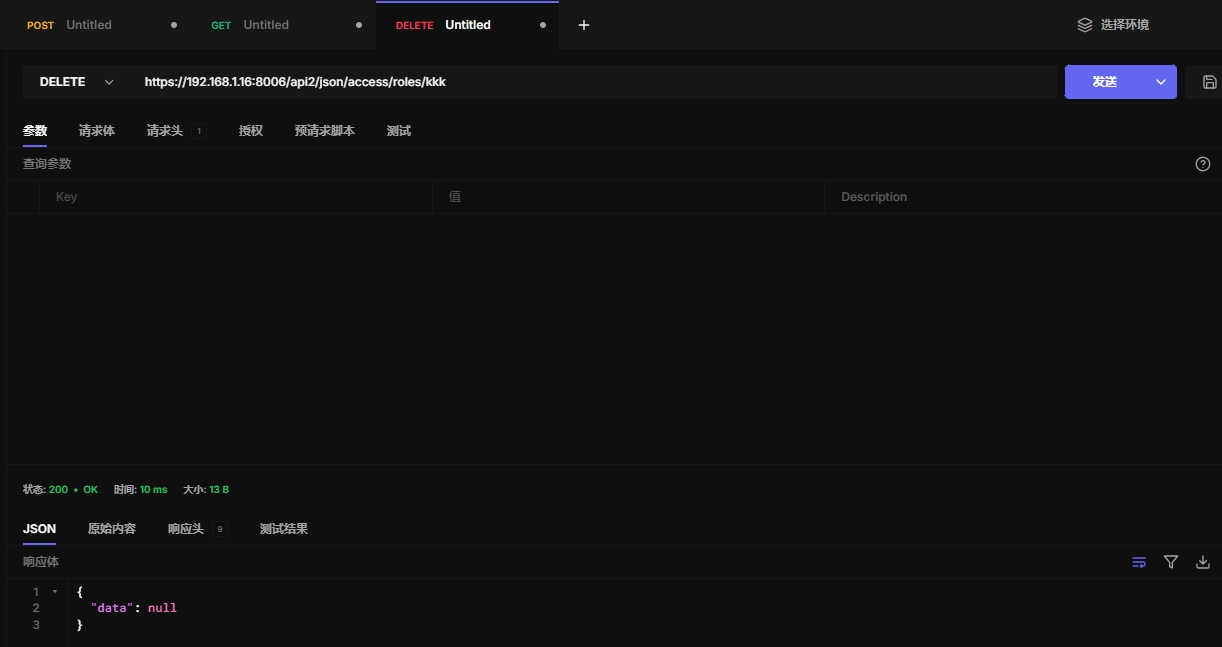Open the 请求头 headers tab

(165, 131)
